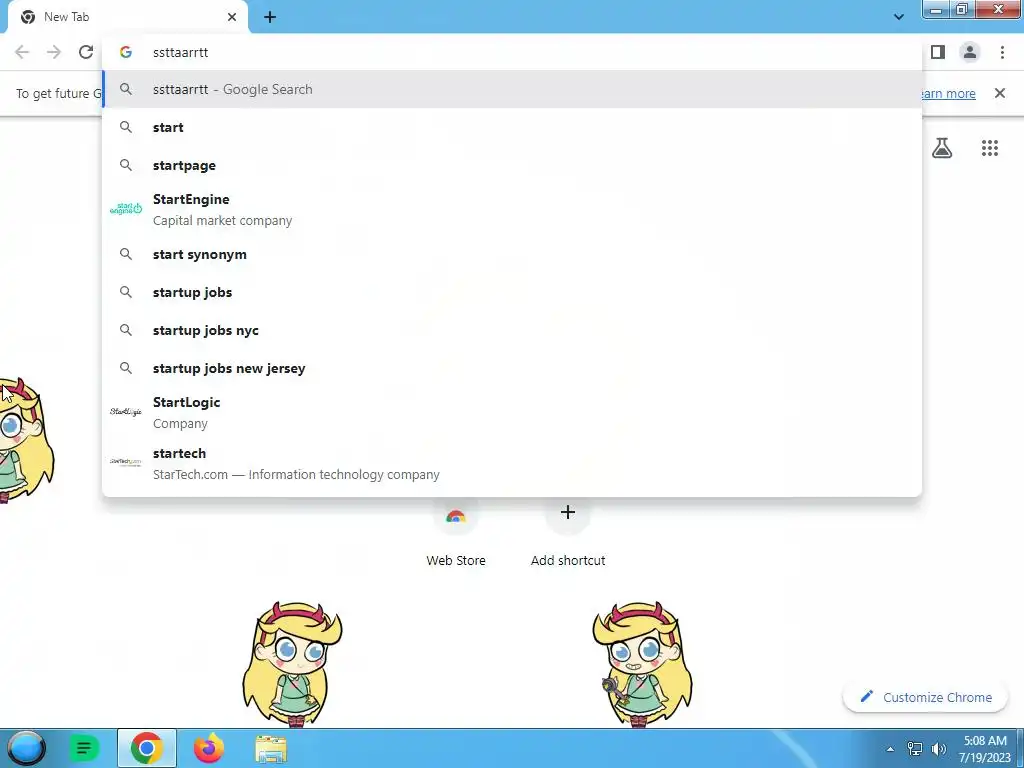Pick the startech StarTech.com suggestion
The height and width of the screenshot is (768, 1024).
click(x=512, y=463)
